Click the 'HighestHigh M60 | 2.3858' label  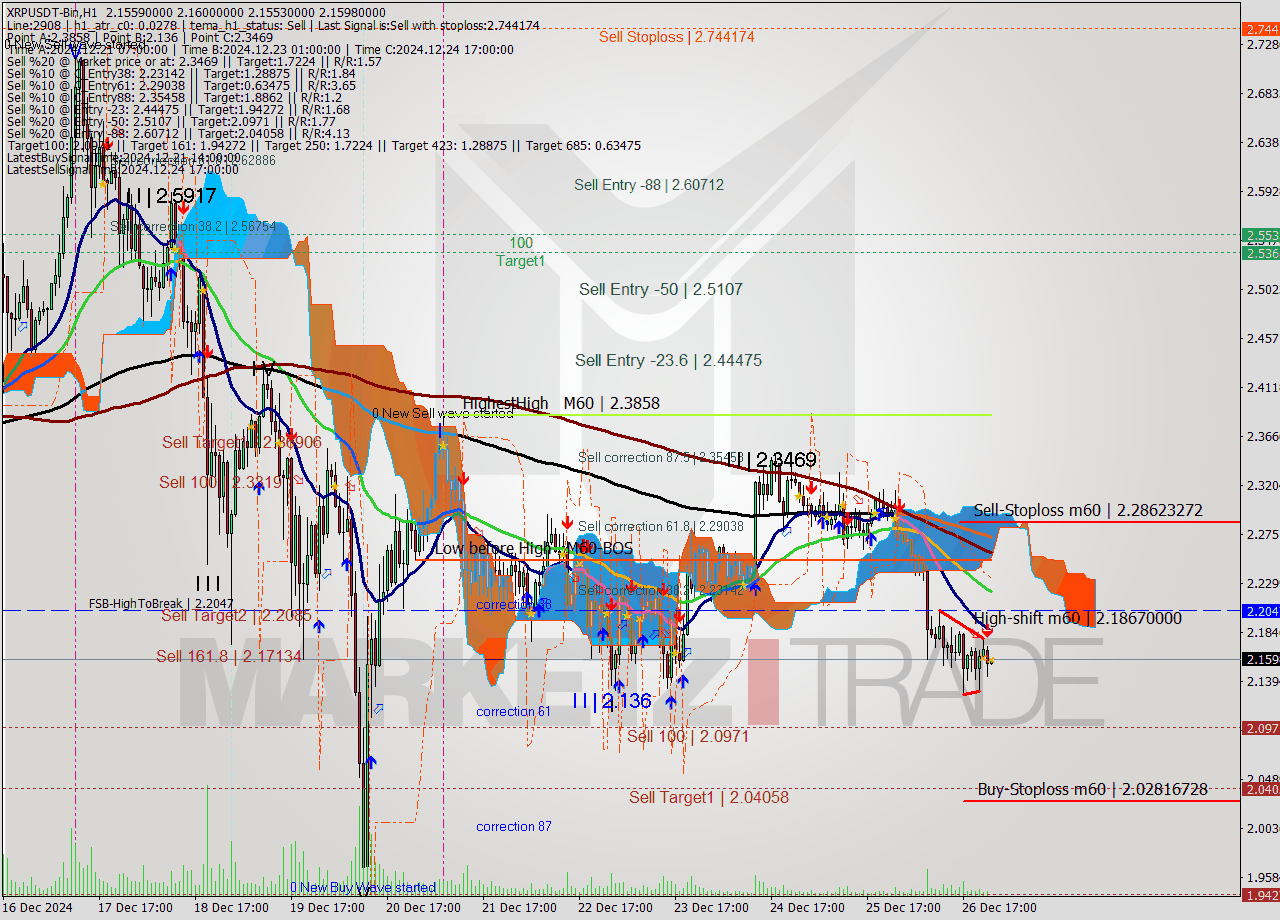(561, 403)
